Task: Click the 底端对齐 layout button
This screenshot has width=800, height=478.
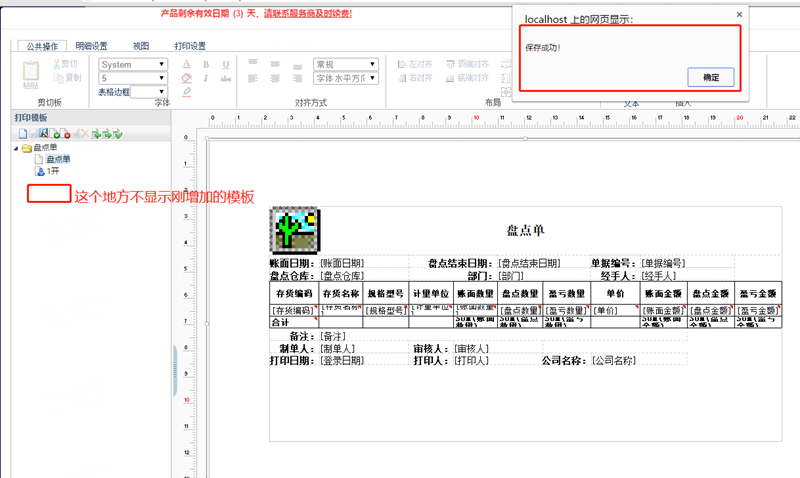Action: [x=467, y=78]
